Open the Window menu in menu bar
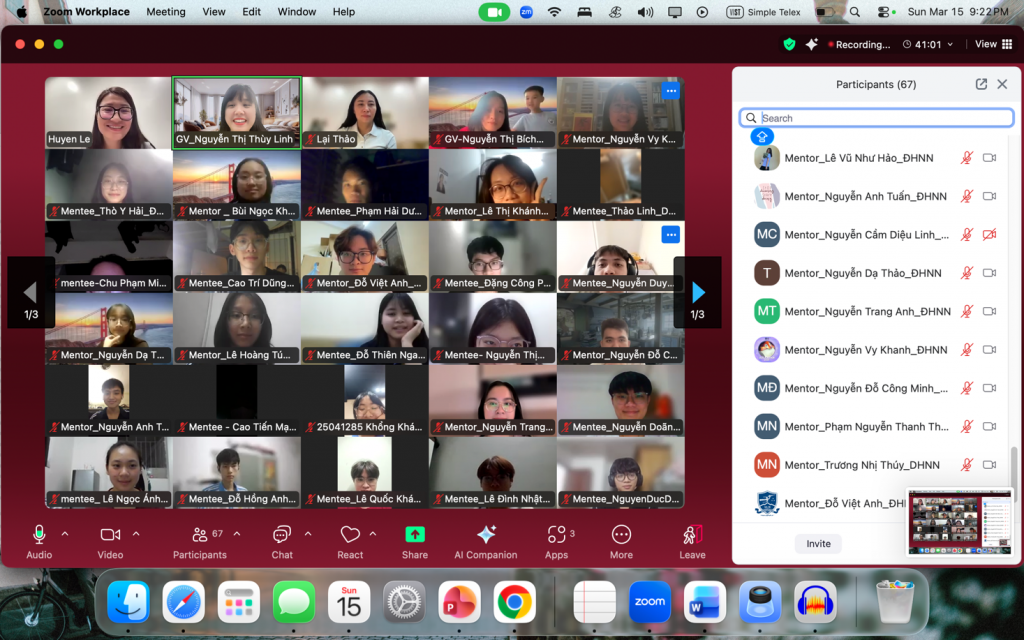The width and height of the screenshot is (1024, 640). (x=297, y=12)
